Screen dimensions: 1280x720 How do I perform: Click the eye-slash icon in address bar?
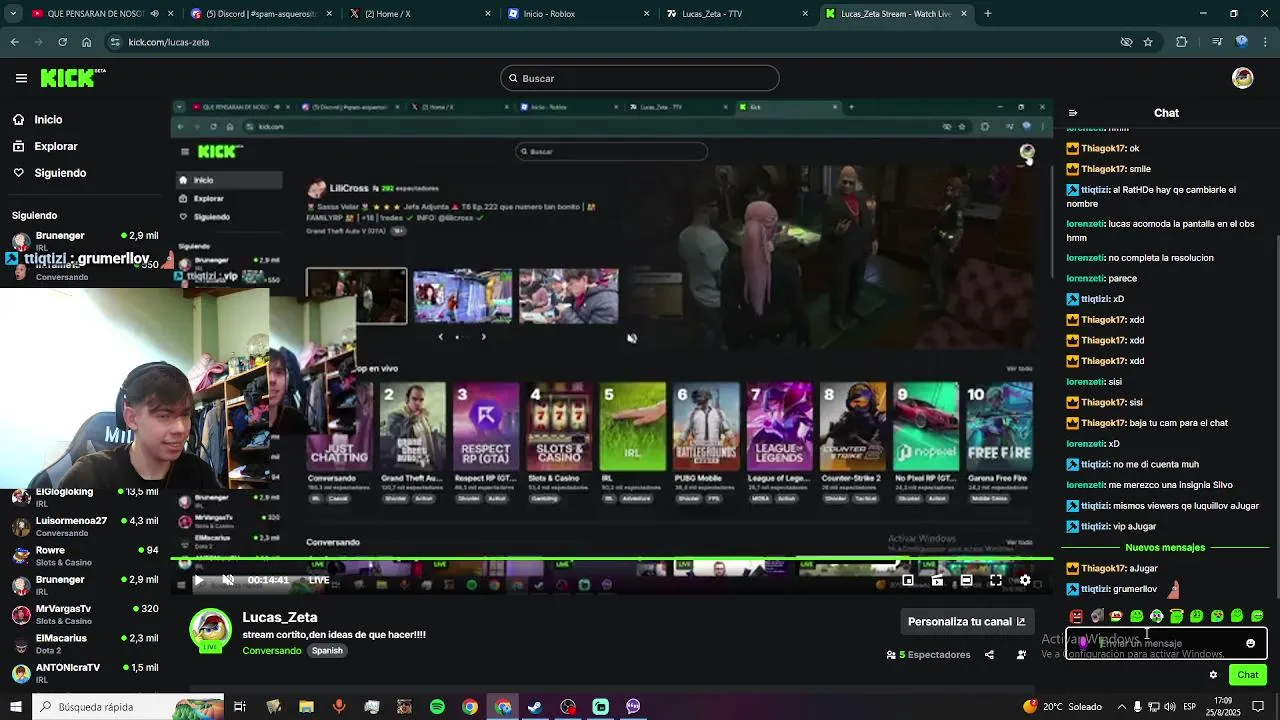[x=1126, y=42]
